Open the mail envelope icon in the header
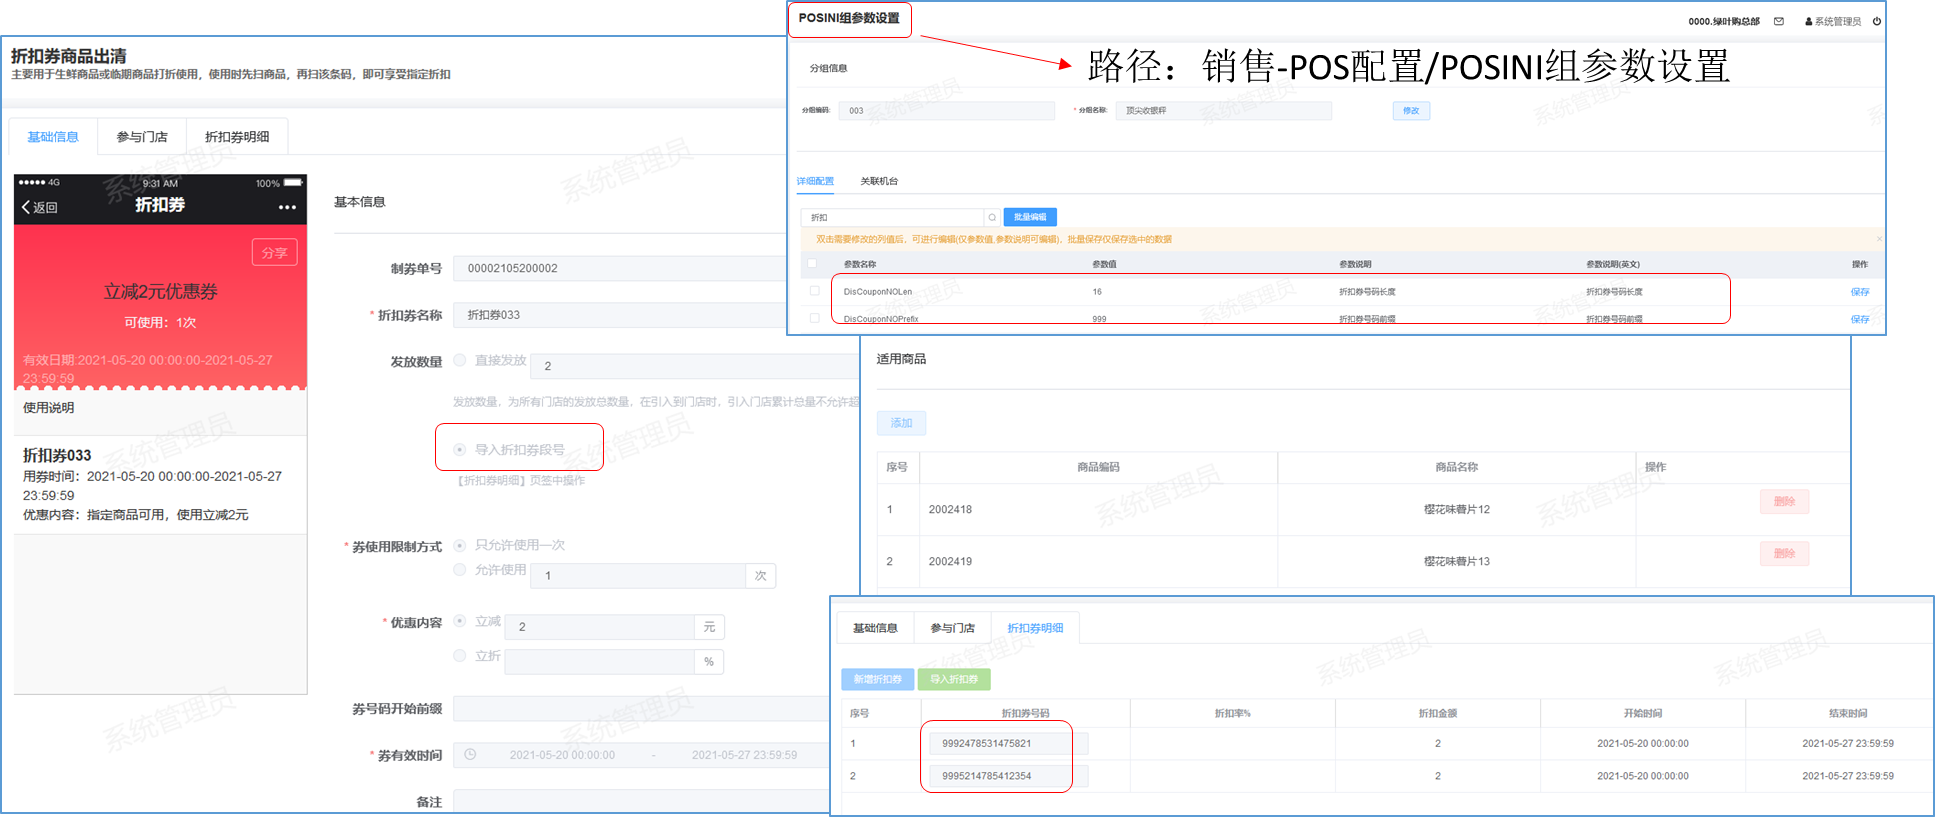This screenshot has width=1935, height=817. (x=1779, y=21)
